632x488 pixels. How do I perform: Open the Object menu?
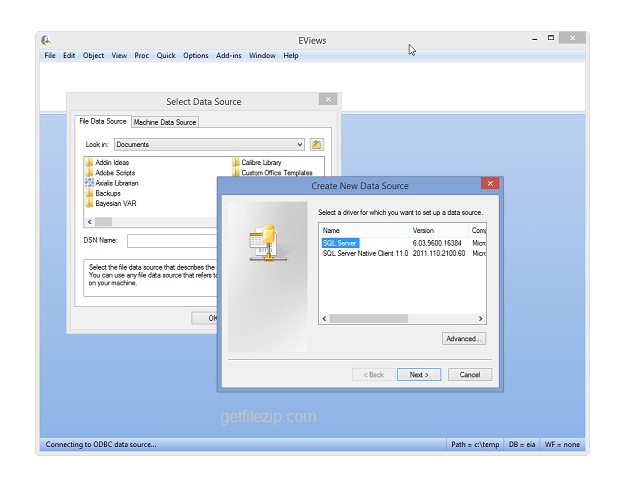click(94, 56)
